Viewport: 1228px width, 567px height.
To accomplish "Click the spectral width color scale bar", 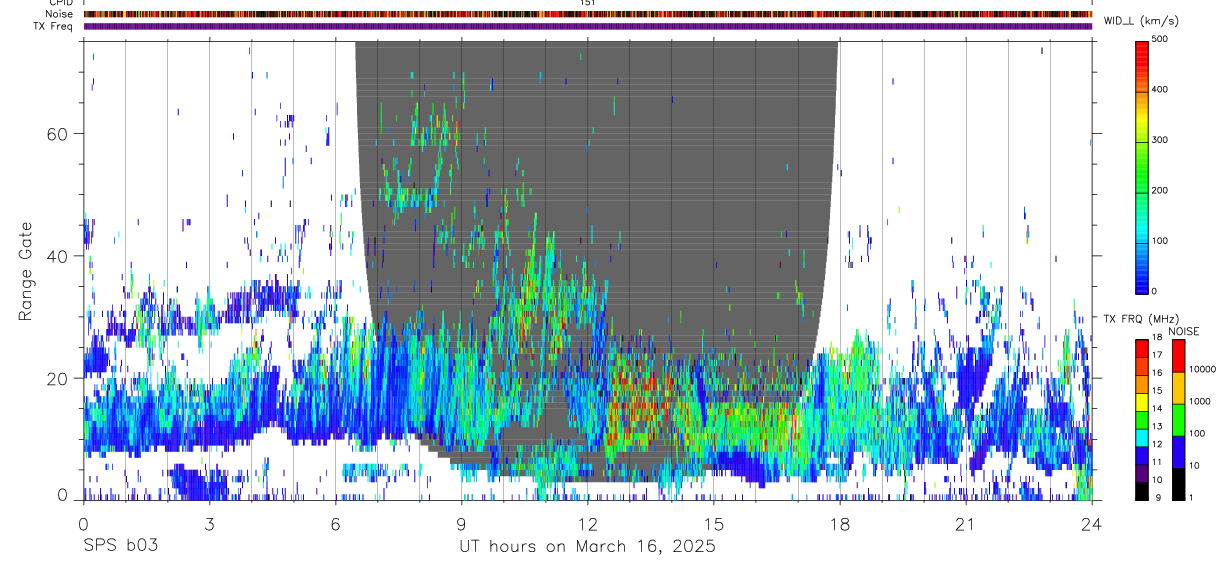I will click(1141, 166).
